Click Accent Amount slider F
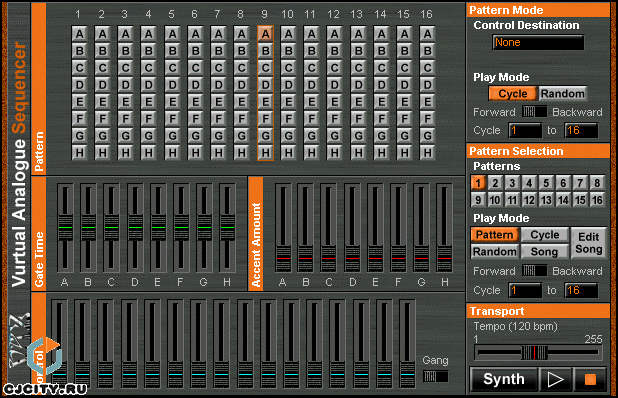The image size is (618, 398). coord(398,258)
